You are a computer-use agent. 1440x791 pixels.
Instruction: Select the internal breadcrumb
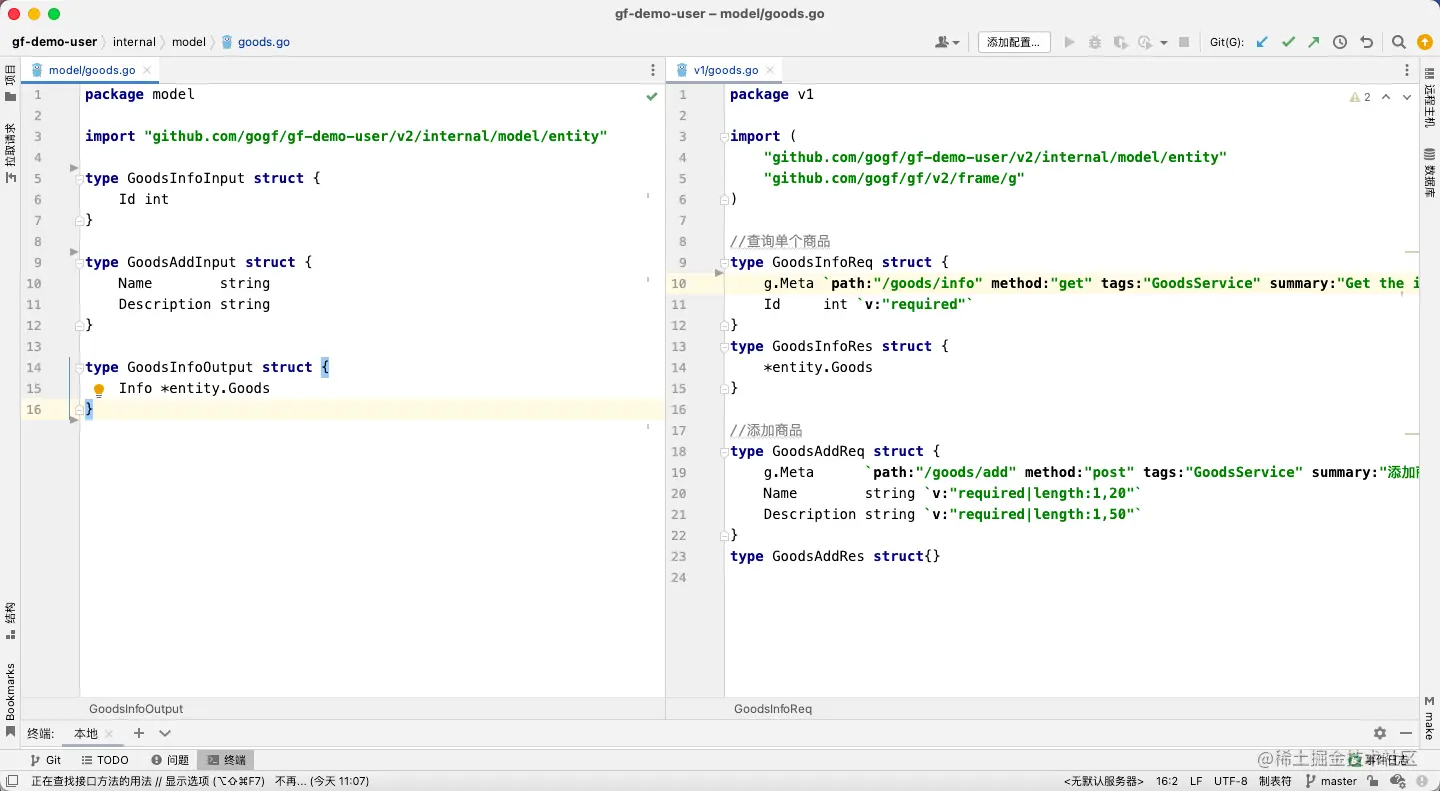point(135,42)
